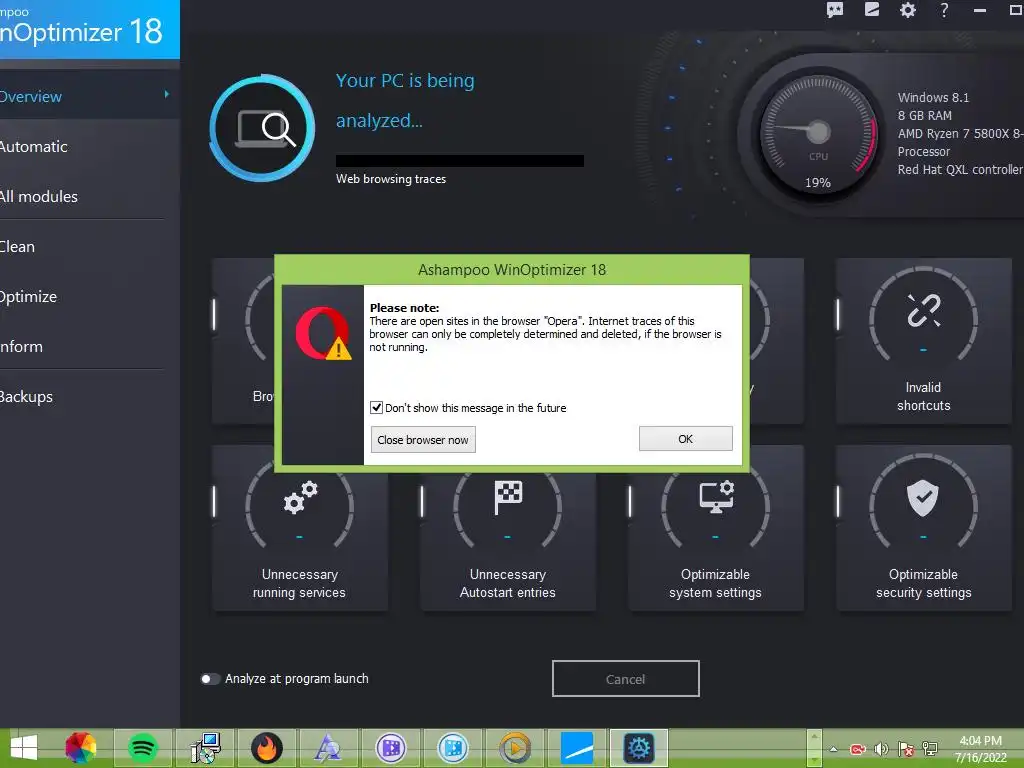Screen dimensions: 1024x768
Task: Toggle Analyze at program launch switch
Action: (x=210, y=679)
